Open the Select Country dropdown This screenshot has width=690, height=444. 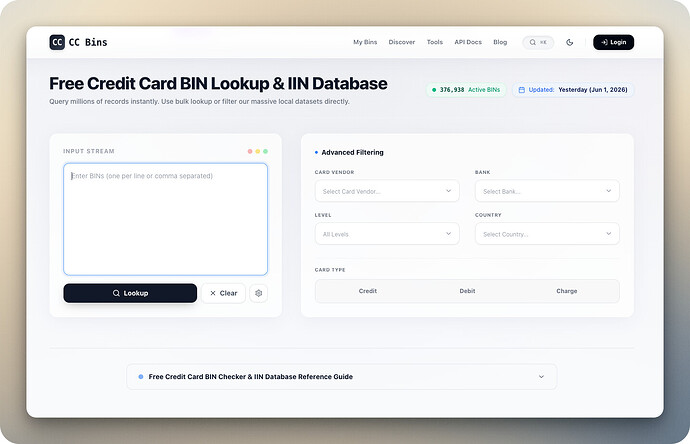click(x=547, y=234)
